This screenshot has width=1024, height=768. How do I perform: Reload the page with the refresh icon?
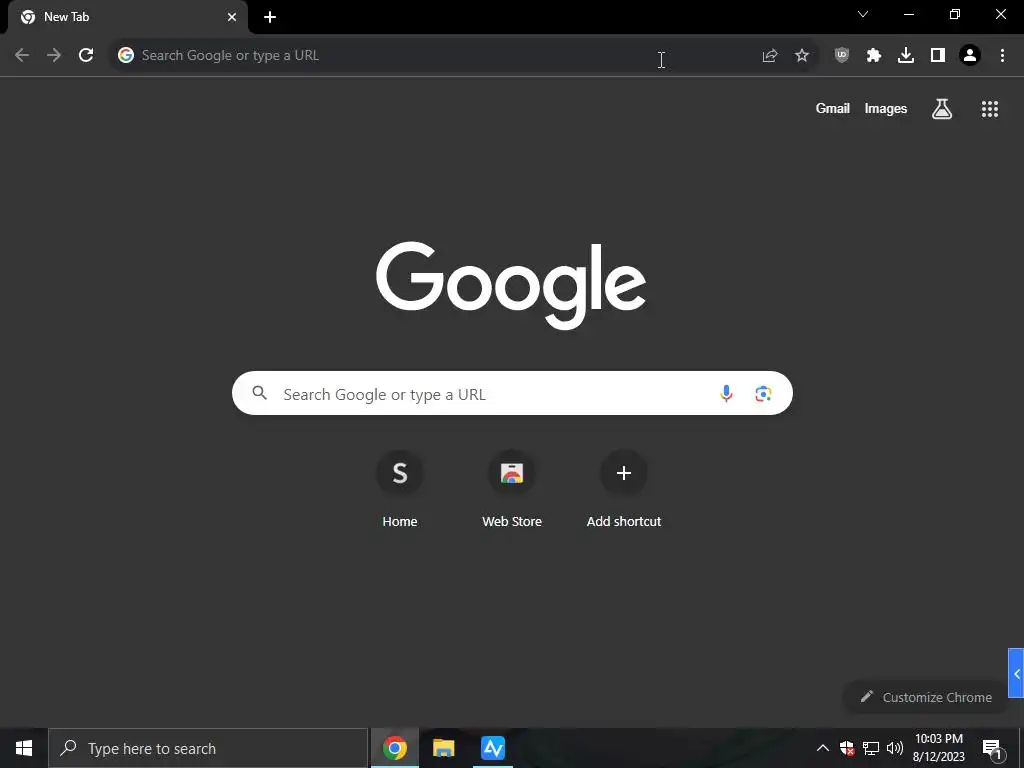[x=86, y=56]
